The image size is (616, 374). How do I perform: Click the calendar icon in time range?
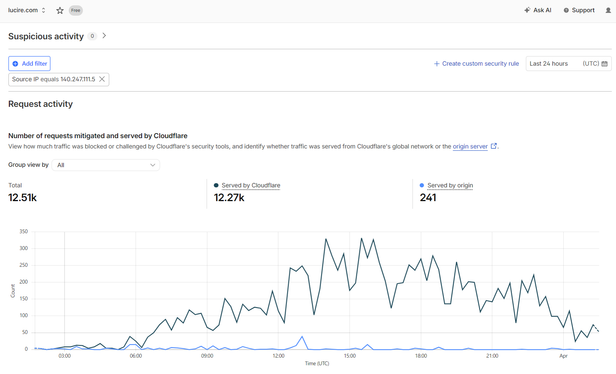pyautogui.click(x=605, y=64)
